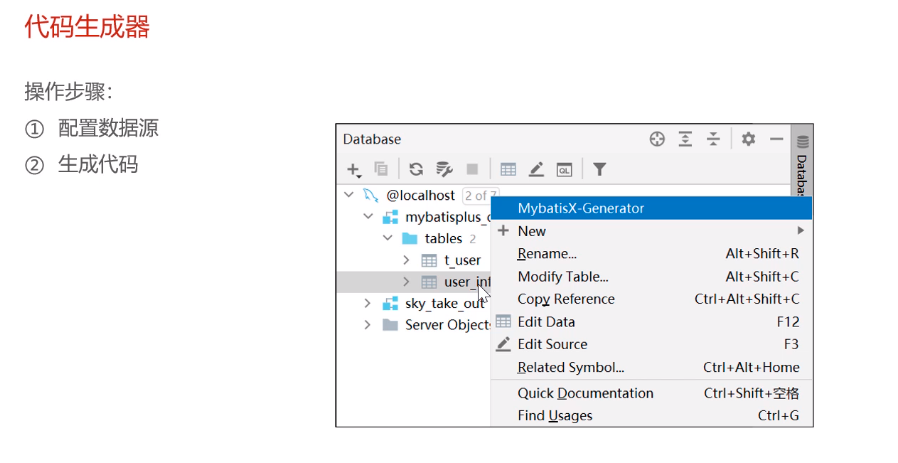This screenshot has width=898, height=463.
Task: Open Database panel settings gear
Action: [748, 139]
